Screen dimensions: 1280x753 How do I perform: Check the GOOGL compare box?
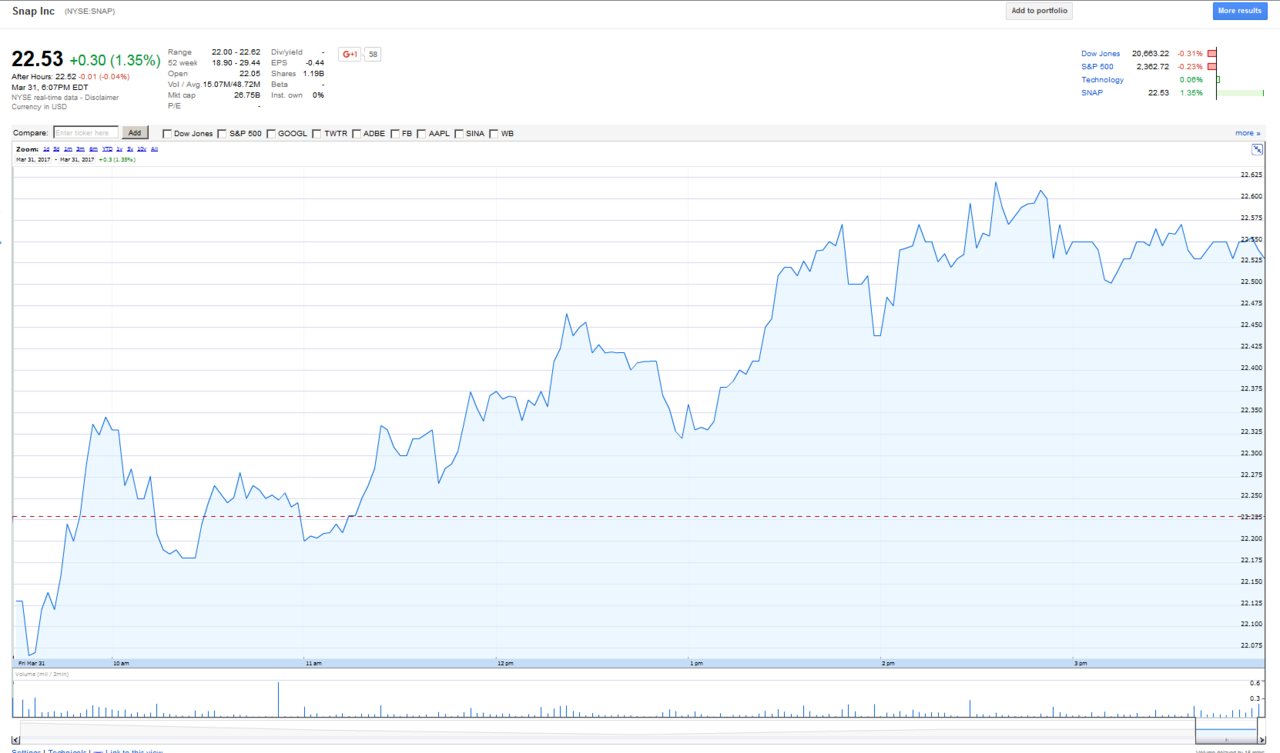tap(271, 133)
